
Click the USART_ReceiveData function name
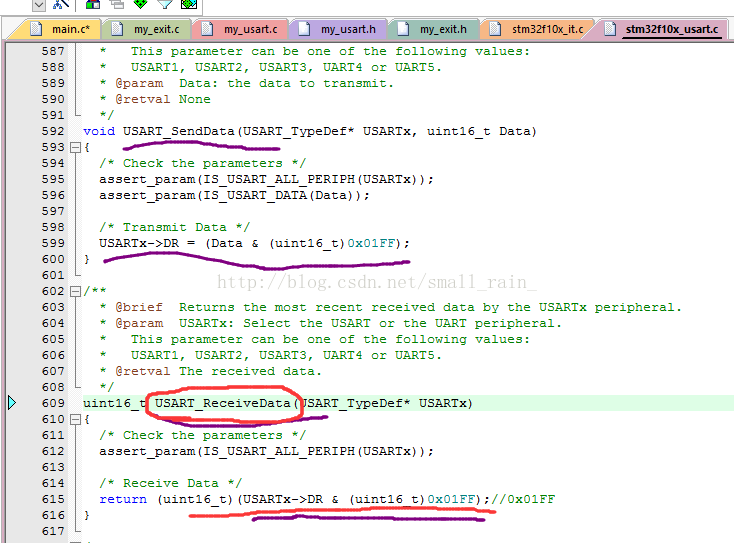[x=222, y=403]
